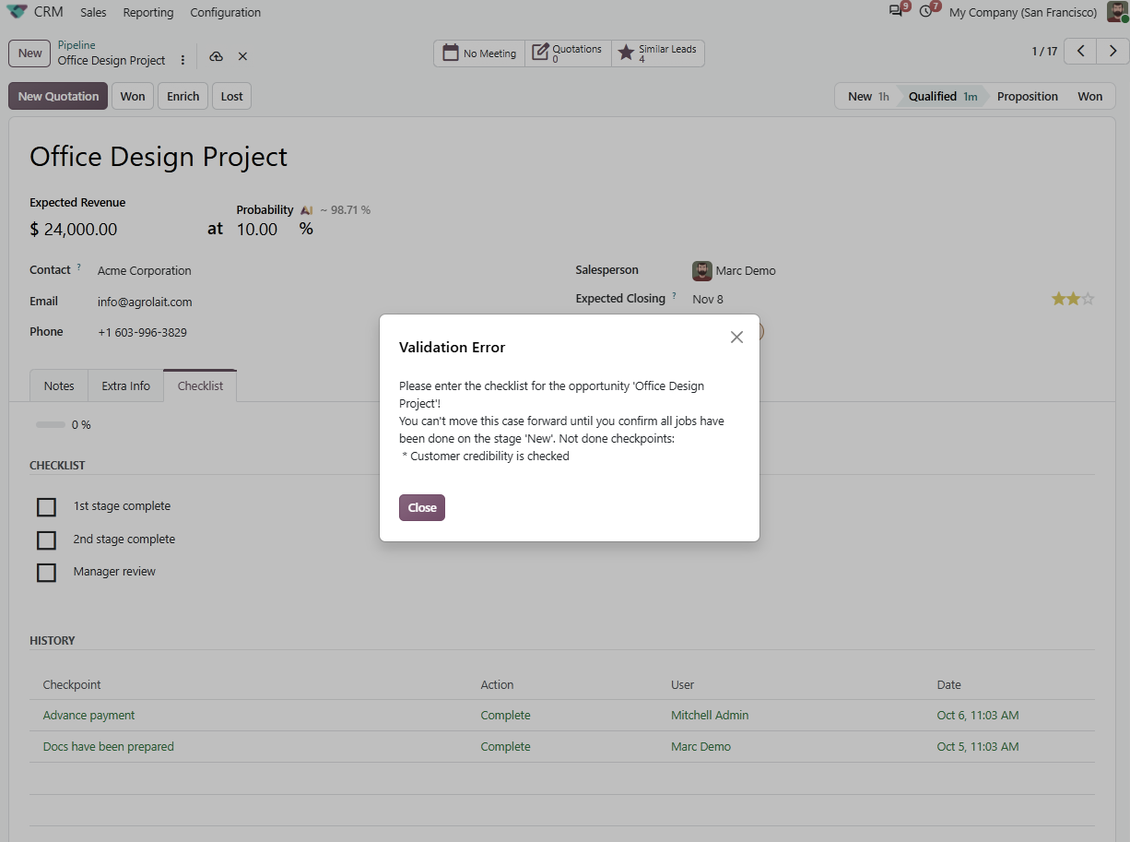This screenshot has width=1130, height=842.
Task: Switch to the Notes tab
Action: [59, 386]
